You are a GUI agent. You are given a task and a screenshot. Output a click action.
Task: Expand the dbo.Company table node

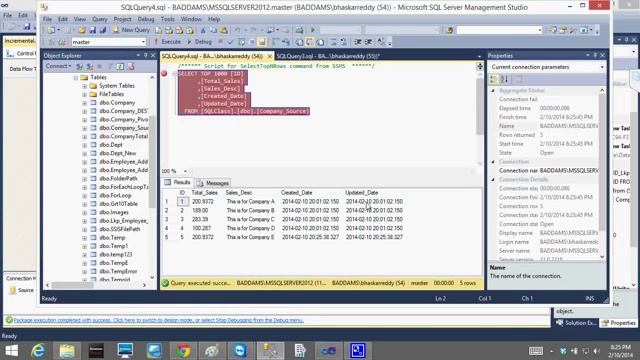(84, 103)
